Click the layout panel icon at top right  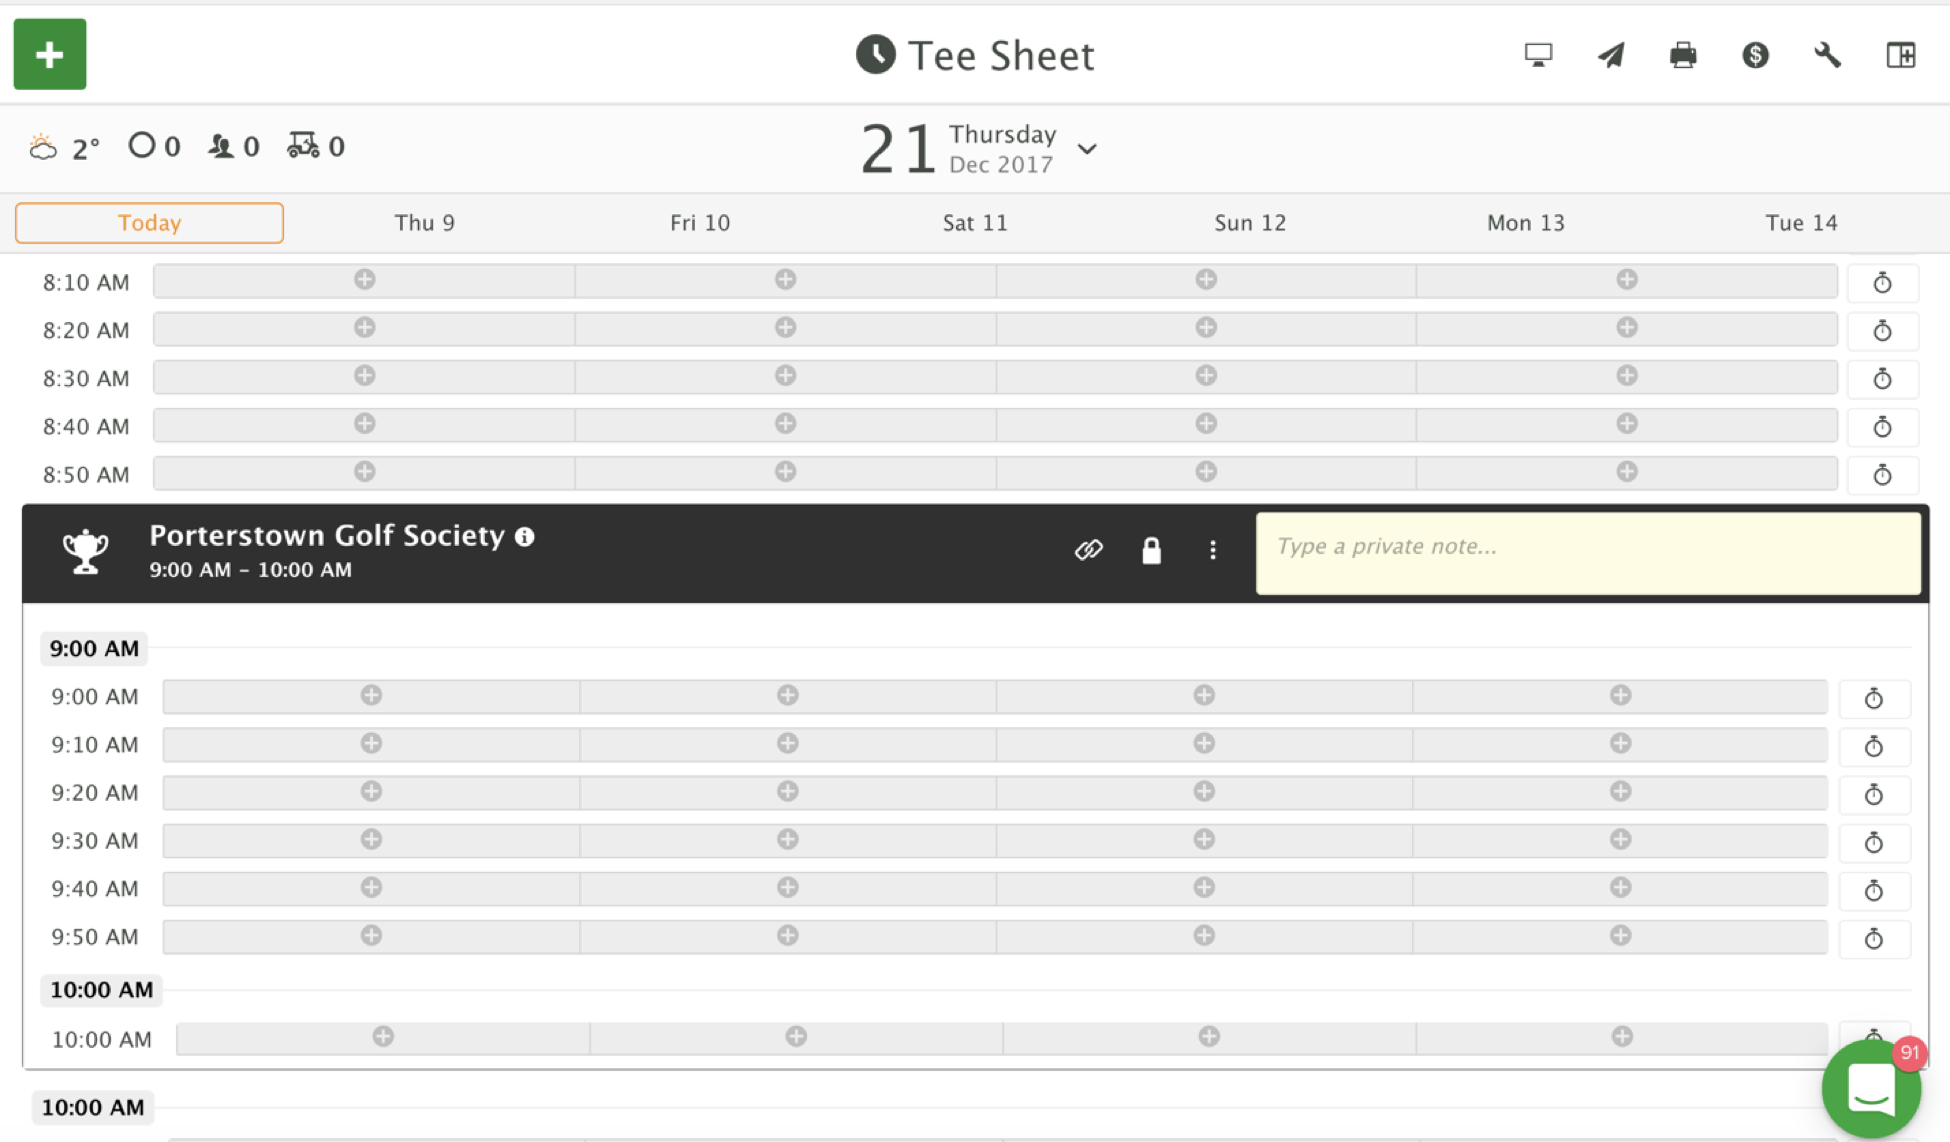1900,55
